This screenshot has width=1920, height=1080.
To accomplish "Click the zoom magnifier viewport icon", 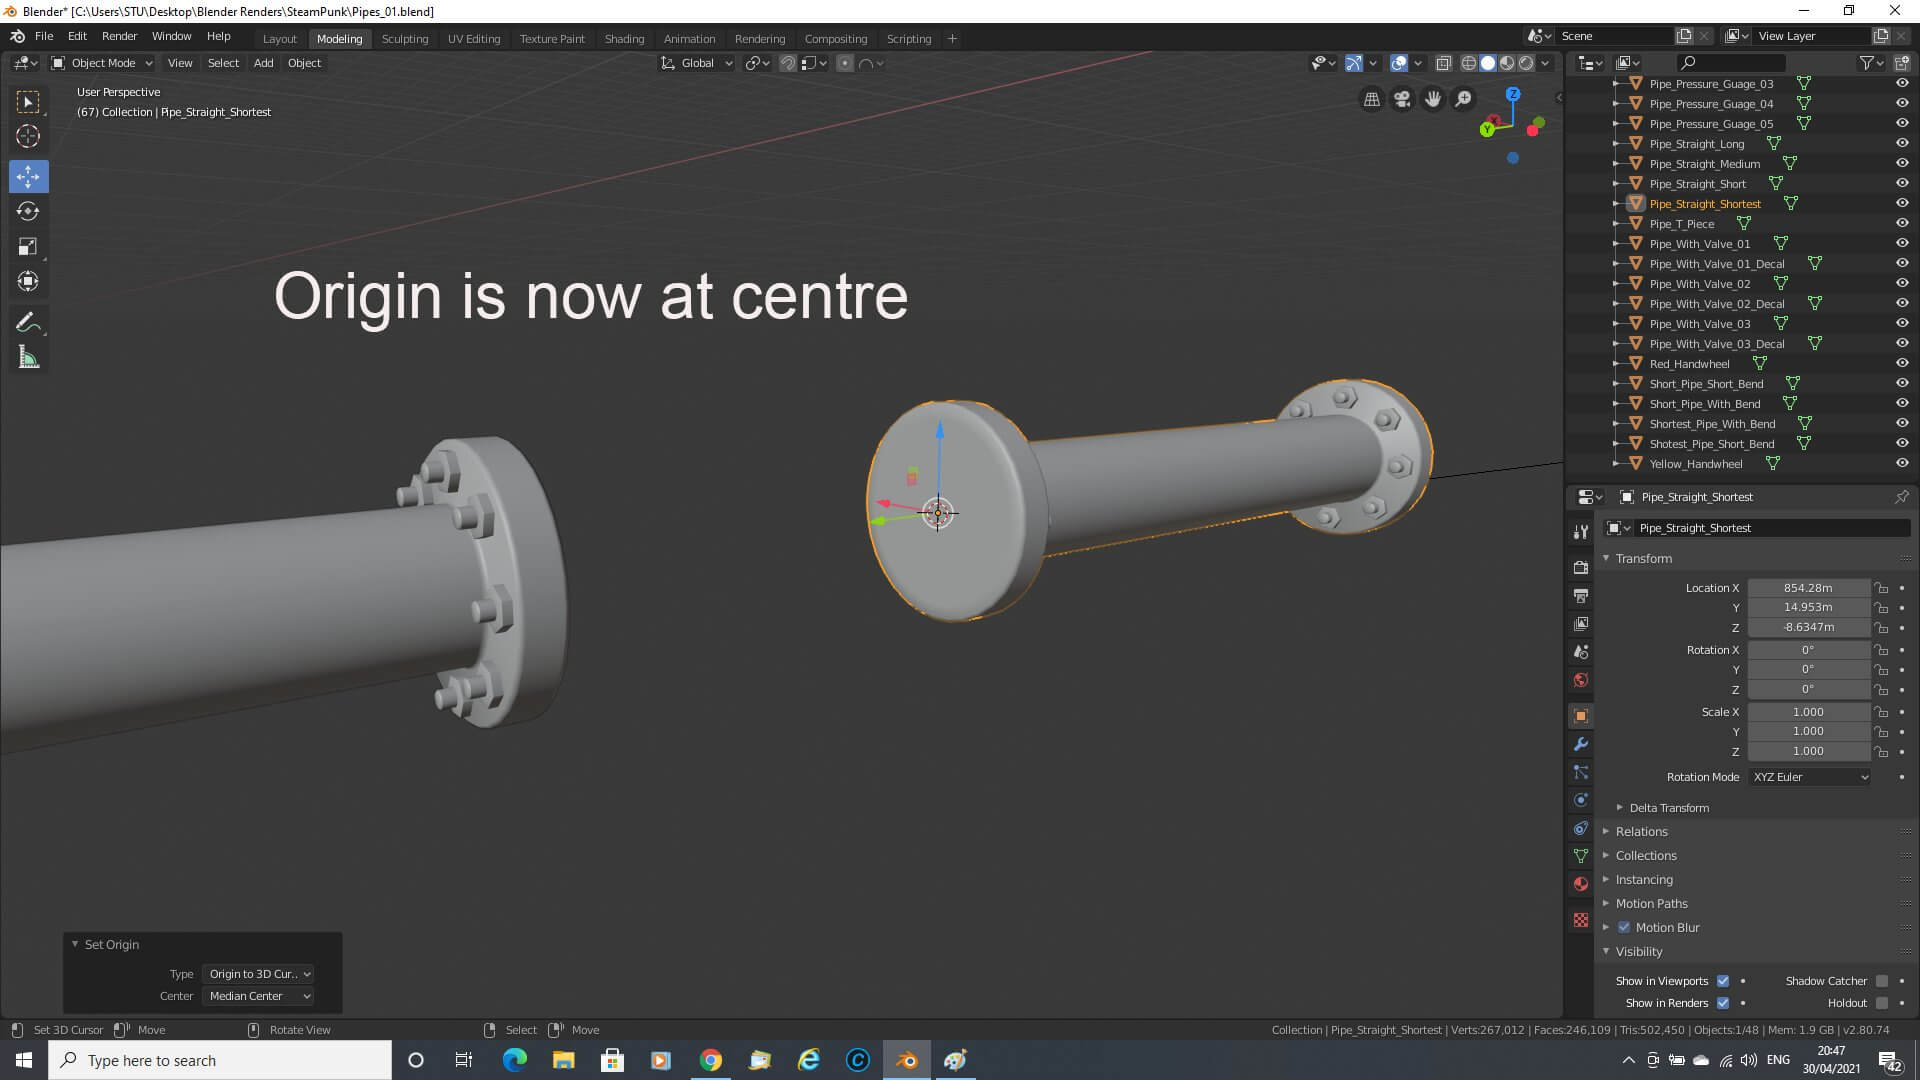I will (1463, 99).
